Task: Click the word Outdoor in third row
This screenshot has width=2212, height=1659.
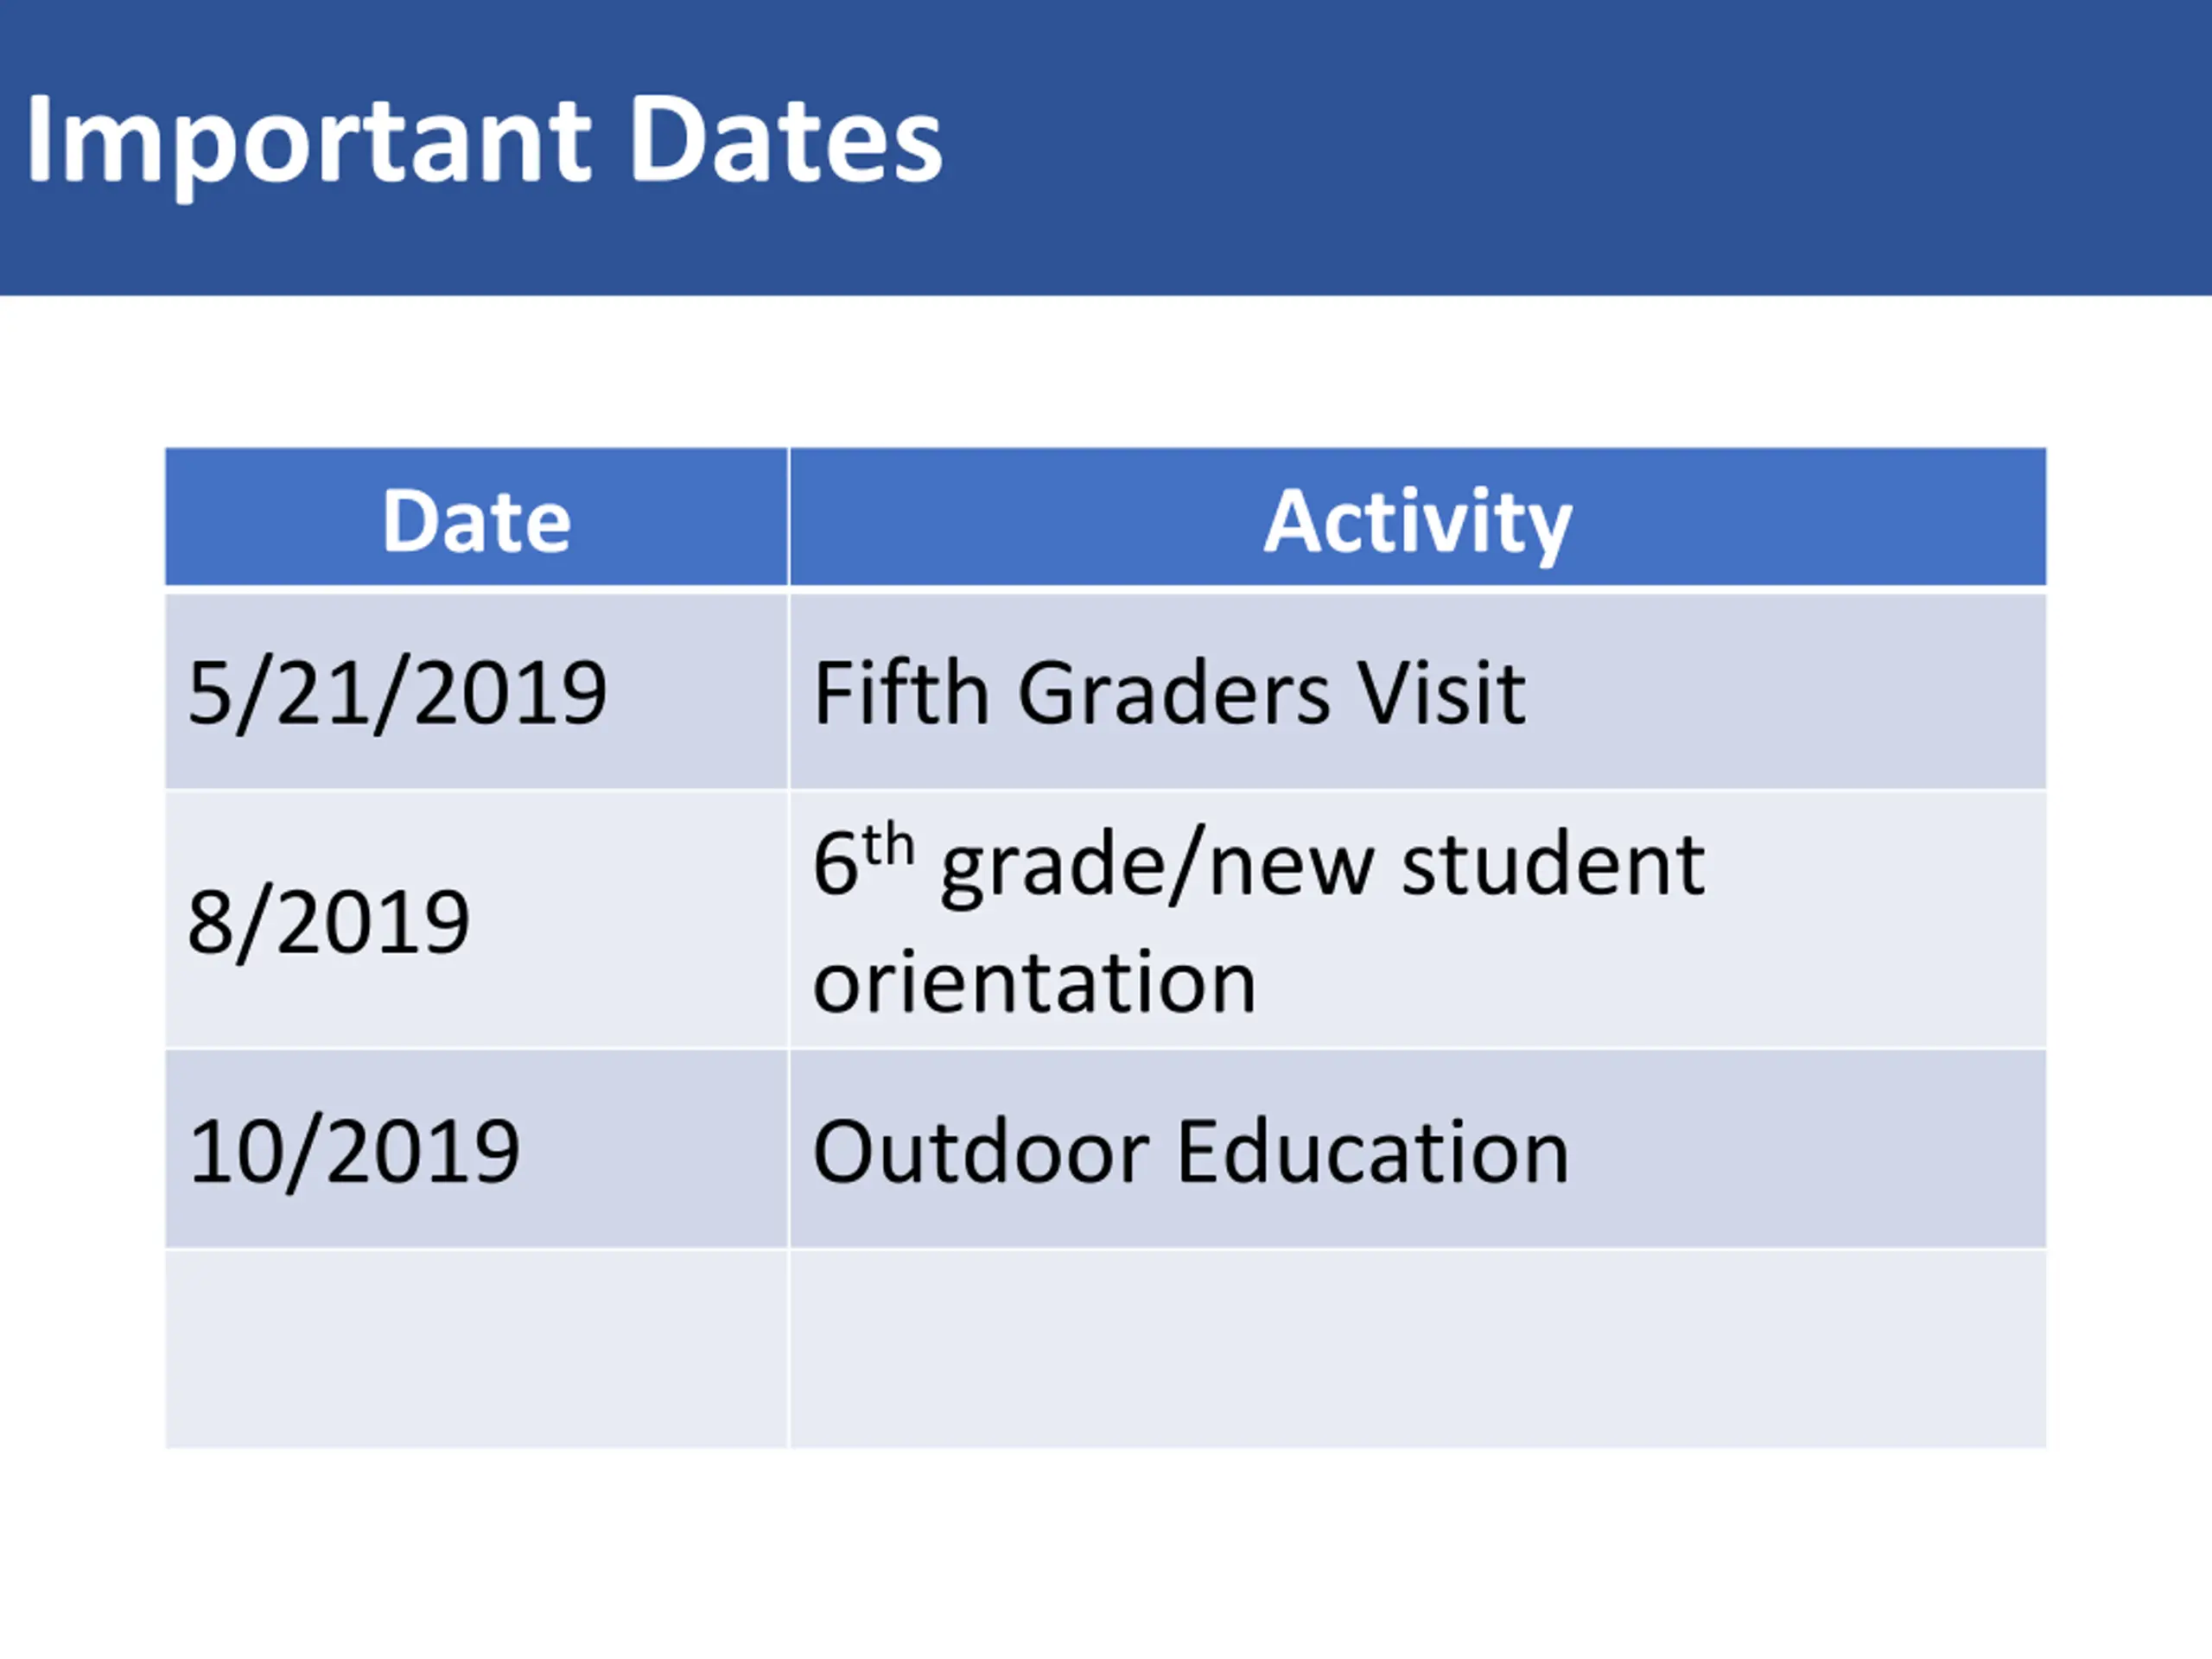Action: coord(981,1152)
